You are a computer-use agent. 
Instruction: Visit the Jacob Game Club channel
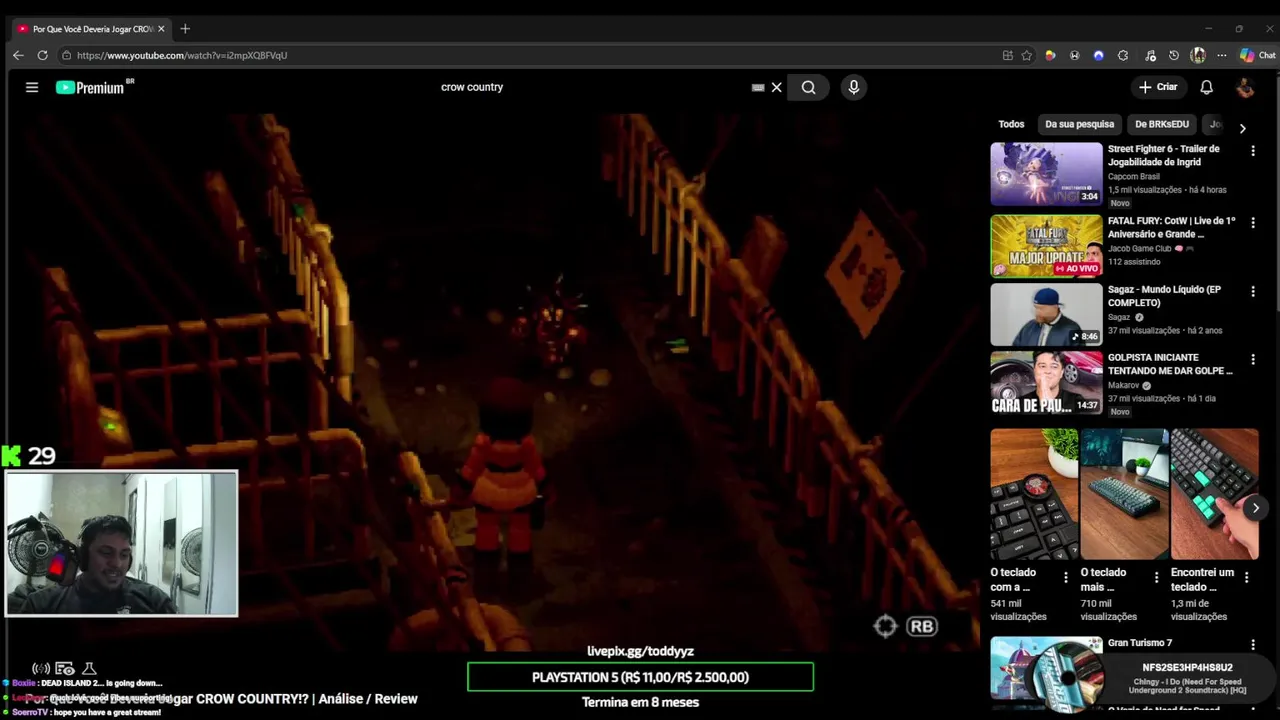pyautogui.click(x=1139, y=248)
